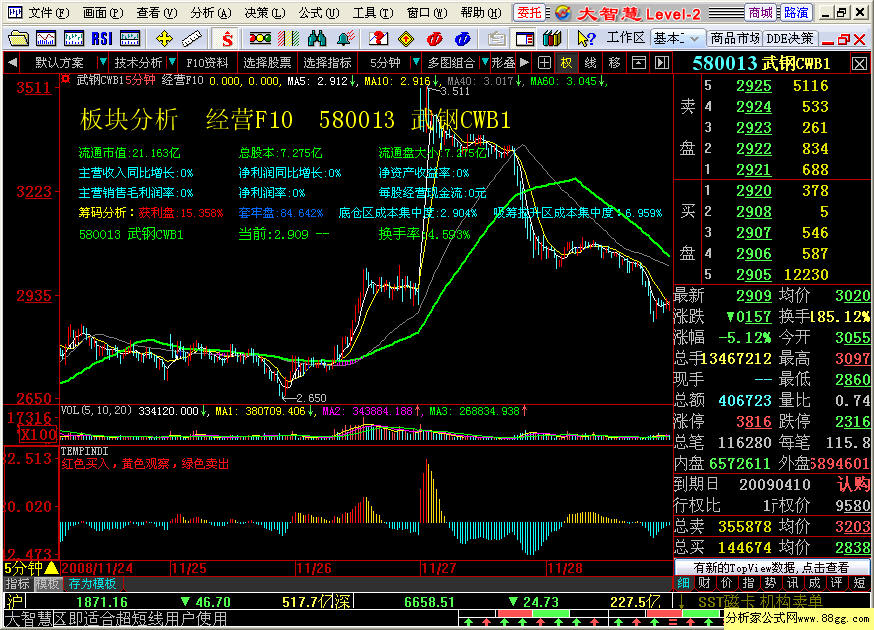Click the alarm bell alert icon

point(346,38)
